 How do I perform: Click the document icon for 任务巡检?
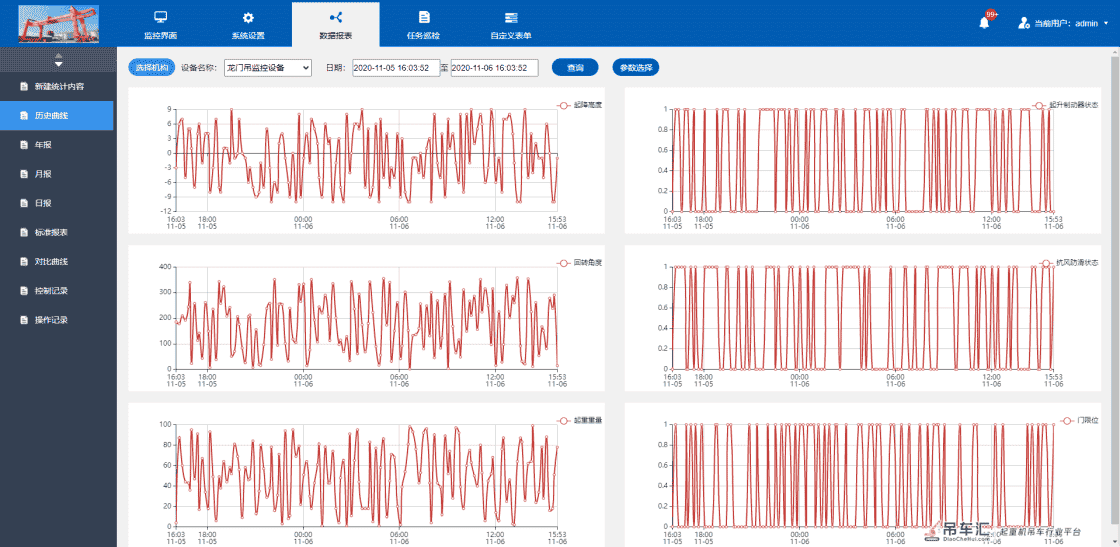424,17
